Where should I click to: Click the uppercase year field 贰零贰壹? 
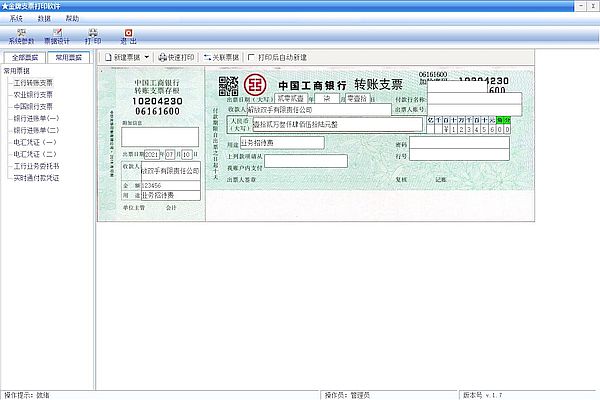291,99
